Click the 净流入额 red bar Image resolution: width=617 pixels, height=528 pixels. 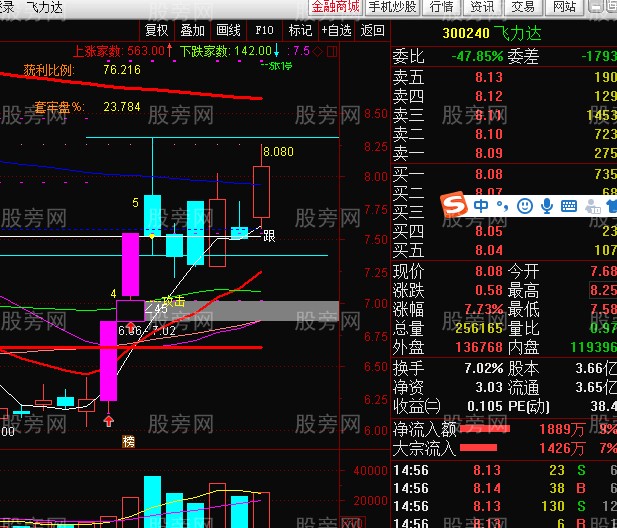(x=485, y=429)
